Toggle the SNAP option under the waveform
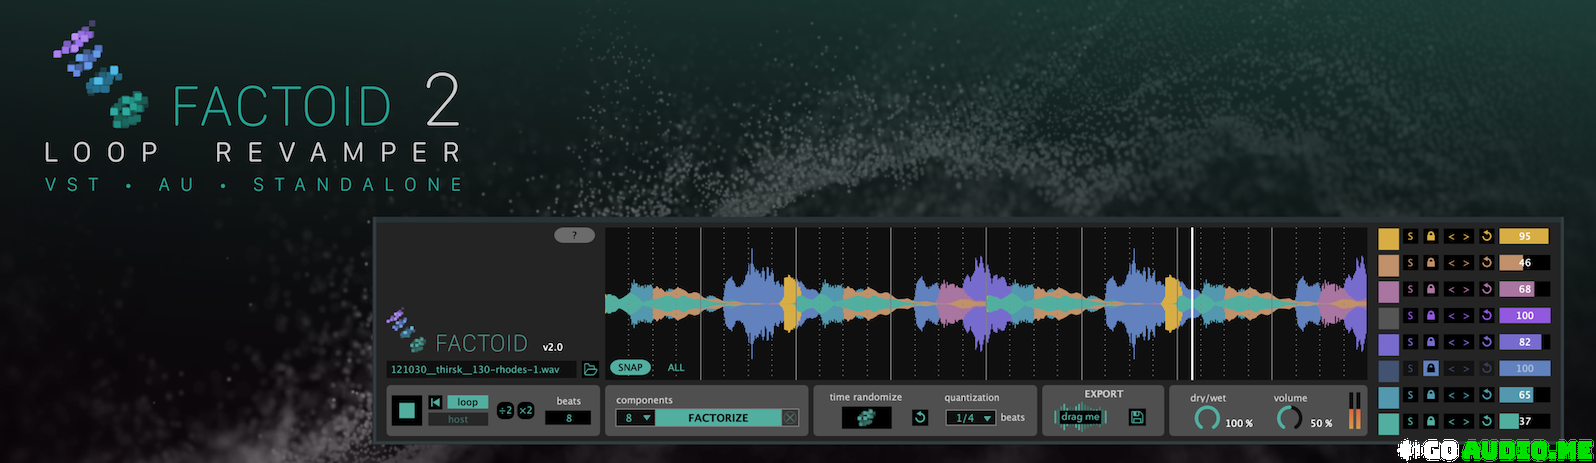 point(630,367)
